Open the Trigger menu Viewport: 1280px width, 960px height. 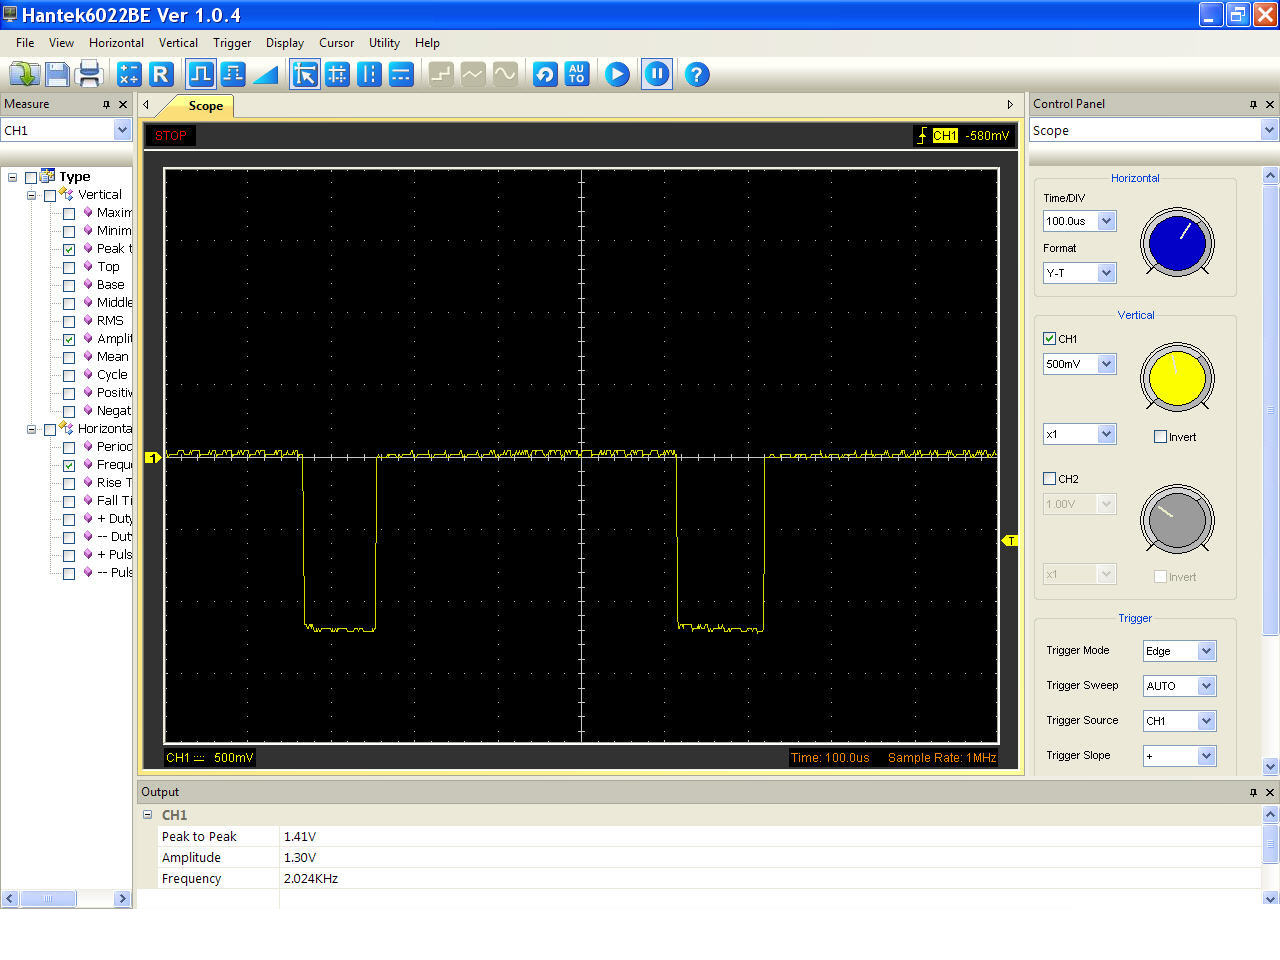click(232, 43)
